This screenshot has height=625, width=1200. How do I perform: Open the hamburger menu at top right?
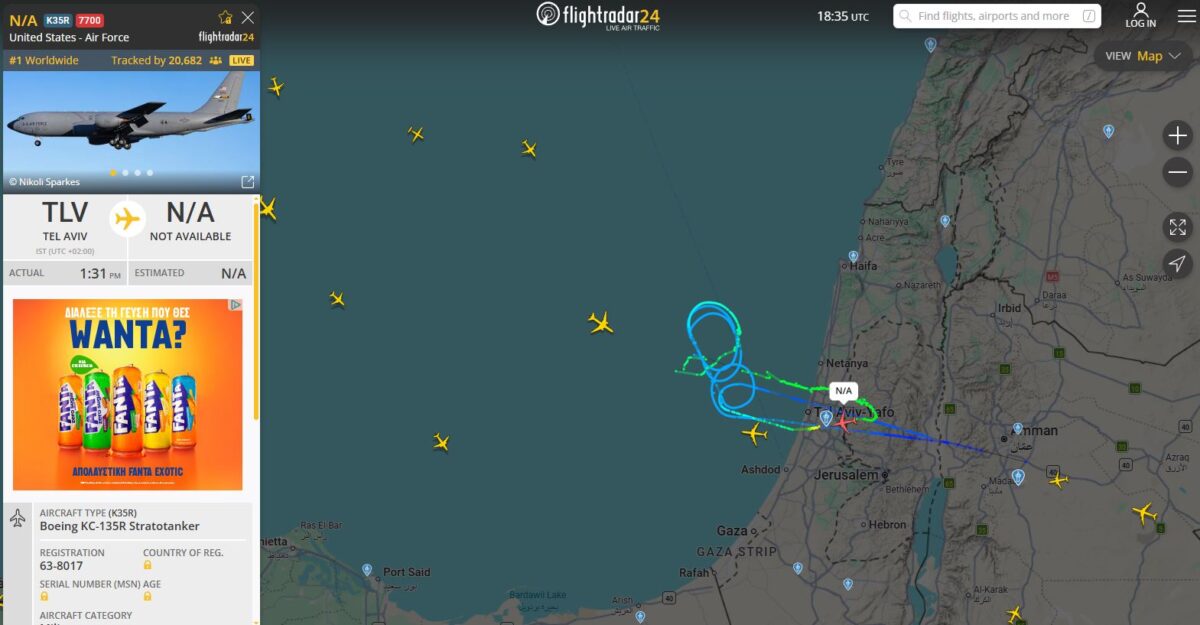click(1186, 16)
